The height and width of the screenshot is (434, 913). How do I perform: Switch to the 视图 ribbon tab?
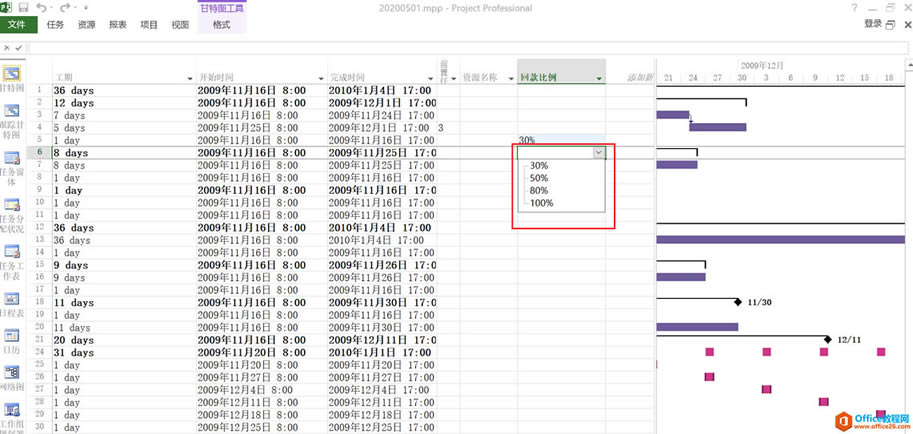coord(180,25)
